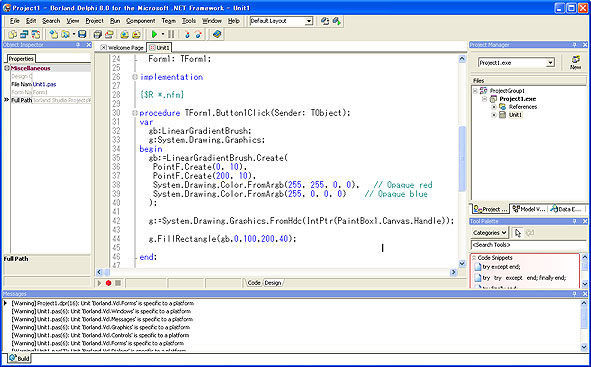This screenshot has height=367, width=591.
Task: Click the Remove file from project icon
Action: coord(136,34)
